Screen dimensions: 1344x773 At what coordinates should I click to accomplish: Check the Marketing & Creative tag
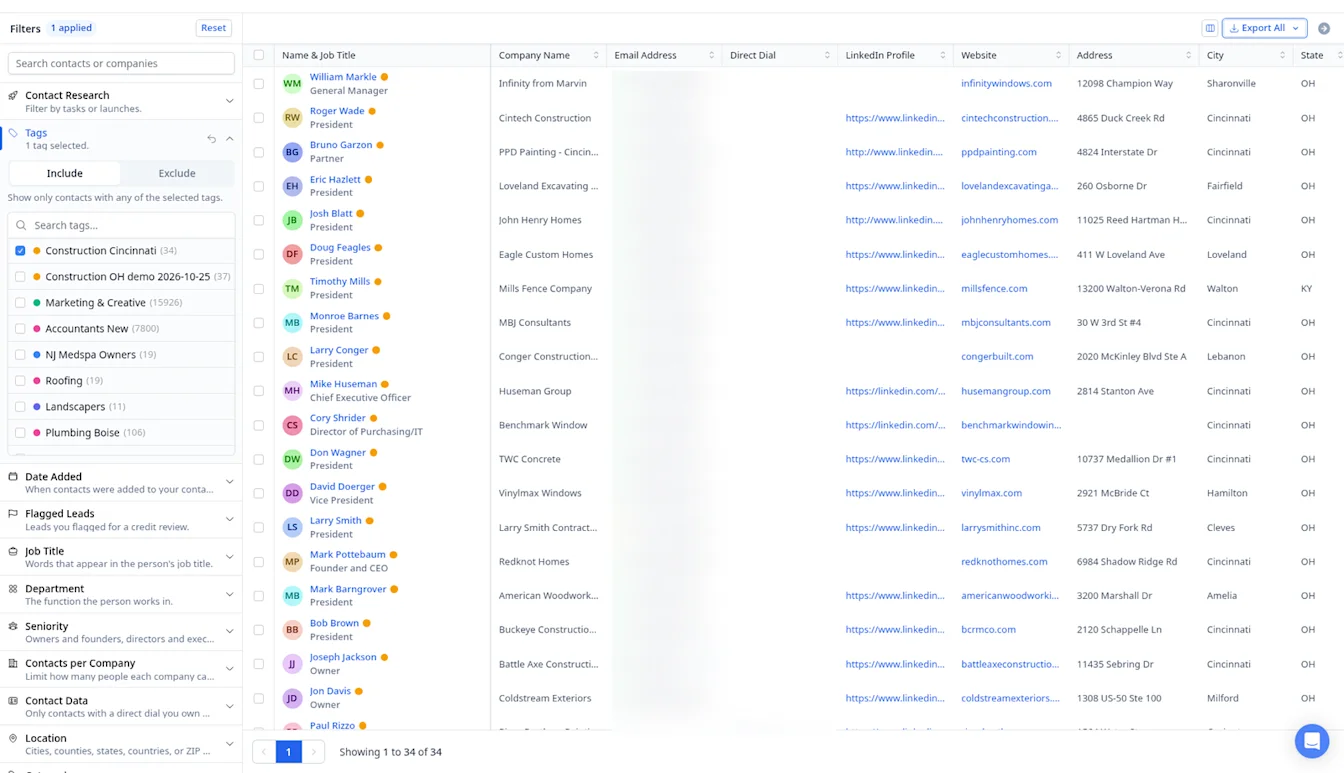click(x=20, y=303)
